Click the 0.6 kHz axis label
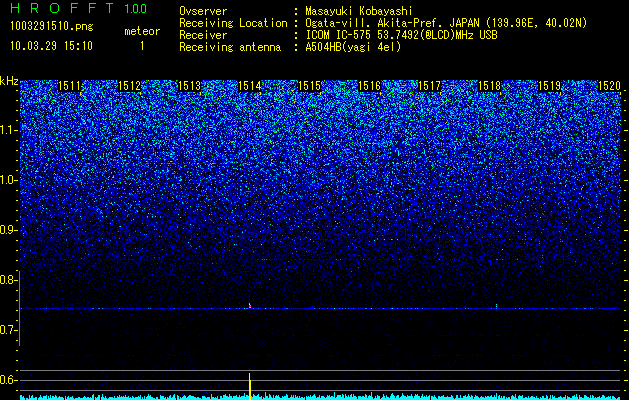629x400 pixels. point(8,380)
